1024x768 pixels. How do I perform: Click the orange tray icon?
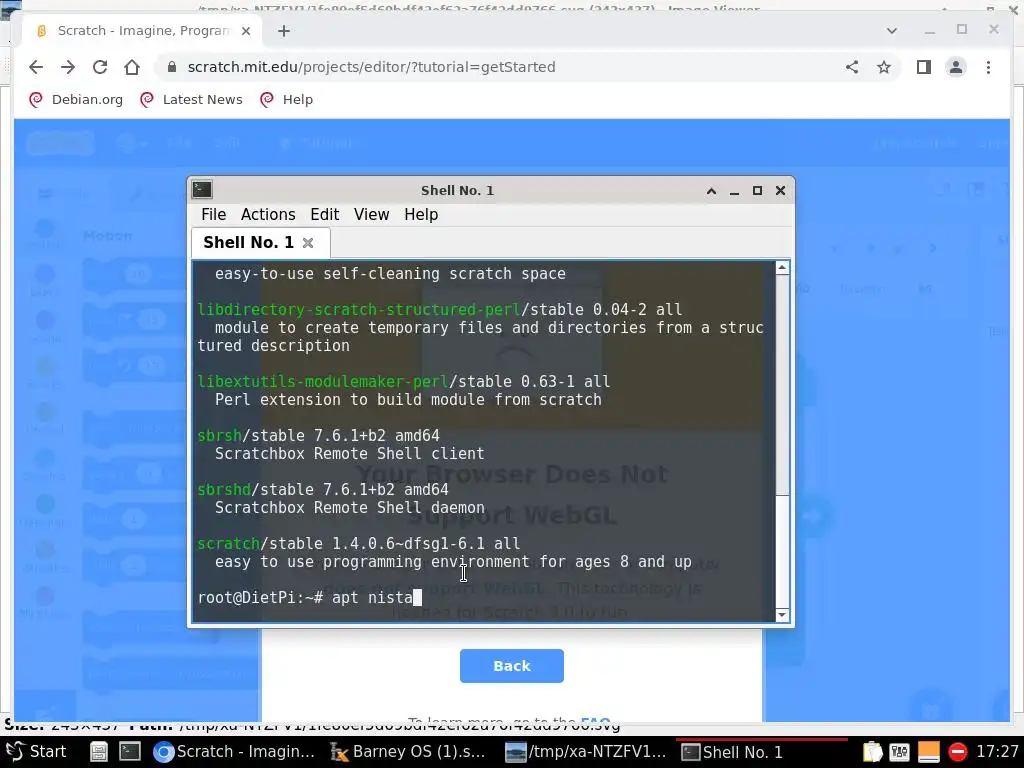click(929, 752)
